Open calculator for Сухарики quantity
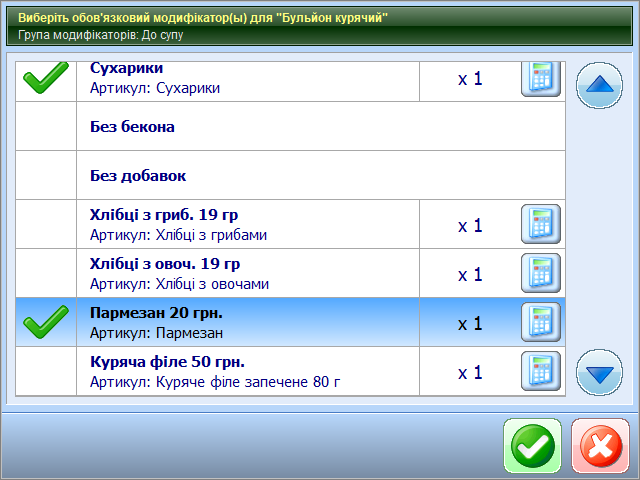 [x=541, y=79]
